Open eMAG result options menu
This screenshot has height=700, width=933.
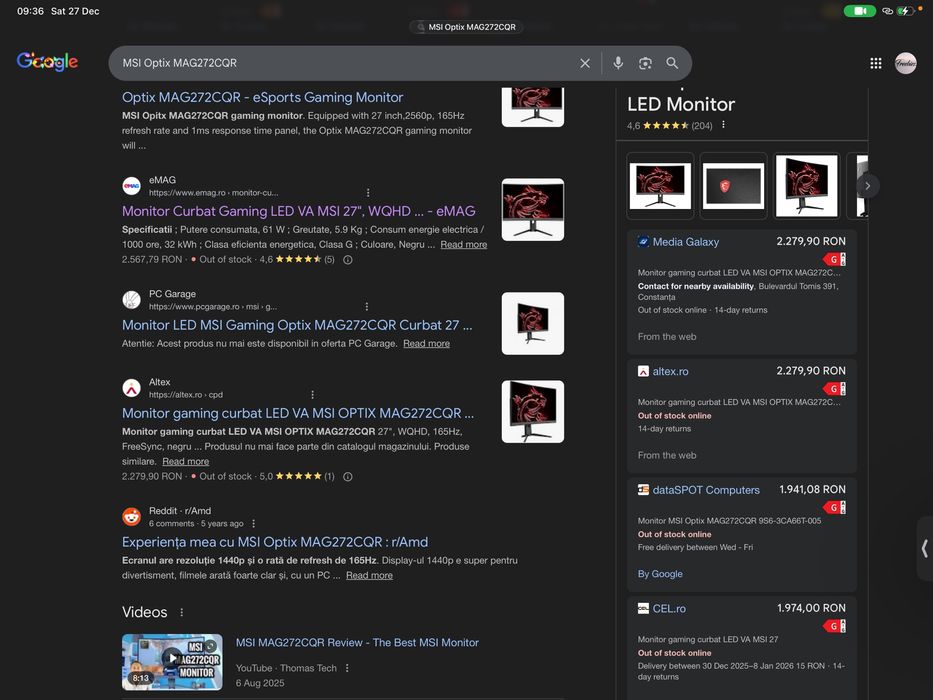(x=368, y=192)
